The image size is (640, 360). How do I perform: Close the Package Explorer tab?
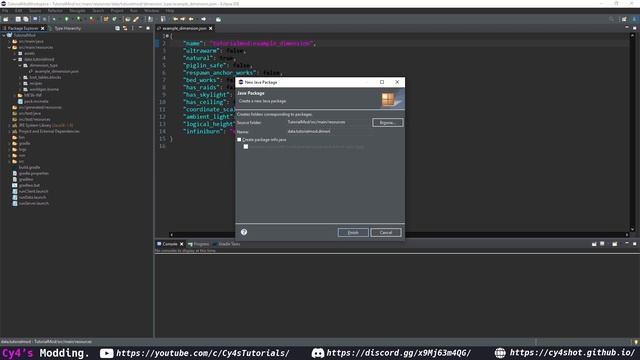tap(42, 28)
